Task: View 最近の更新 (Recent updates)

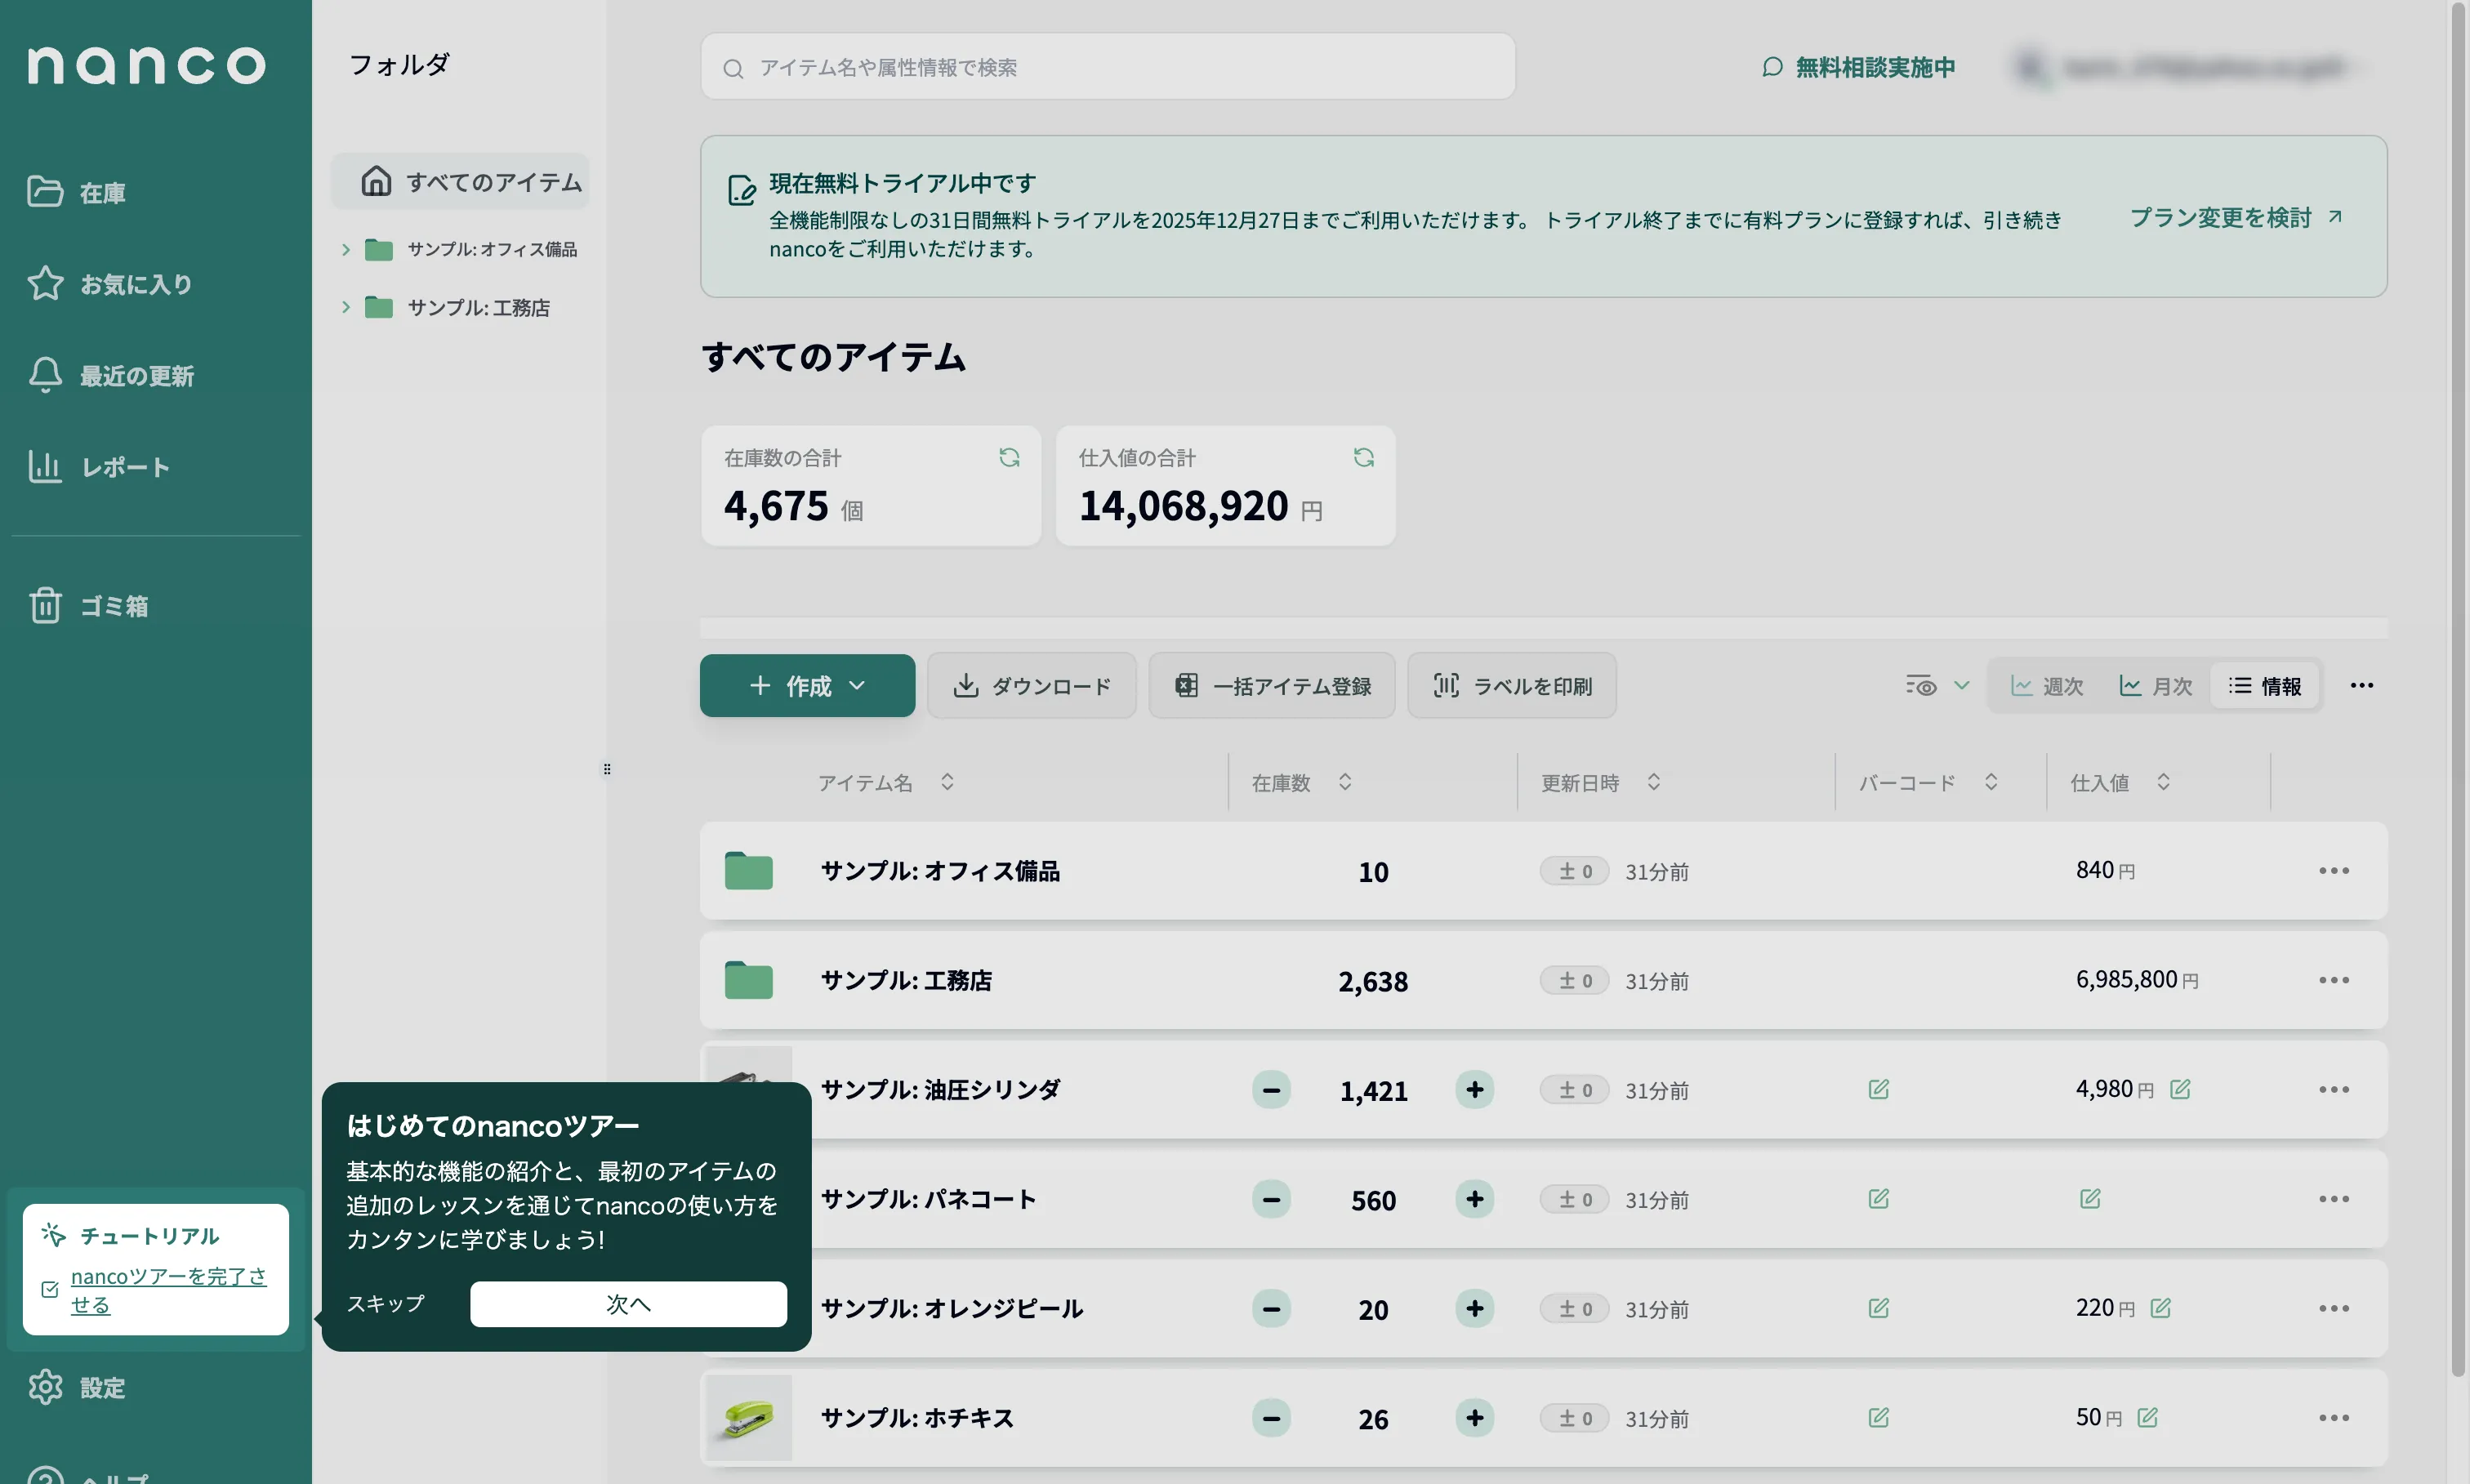Action: click(137, 375)
